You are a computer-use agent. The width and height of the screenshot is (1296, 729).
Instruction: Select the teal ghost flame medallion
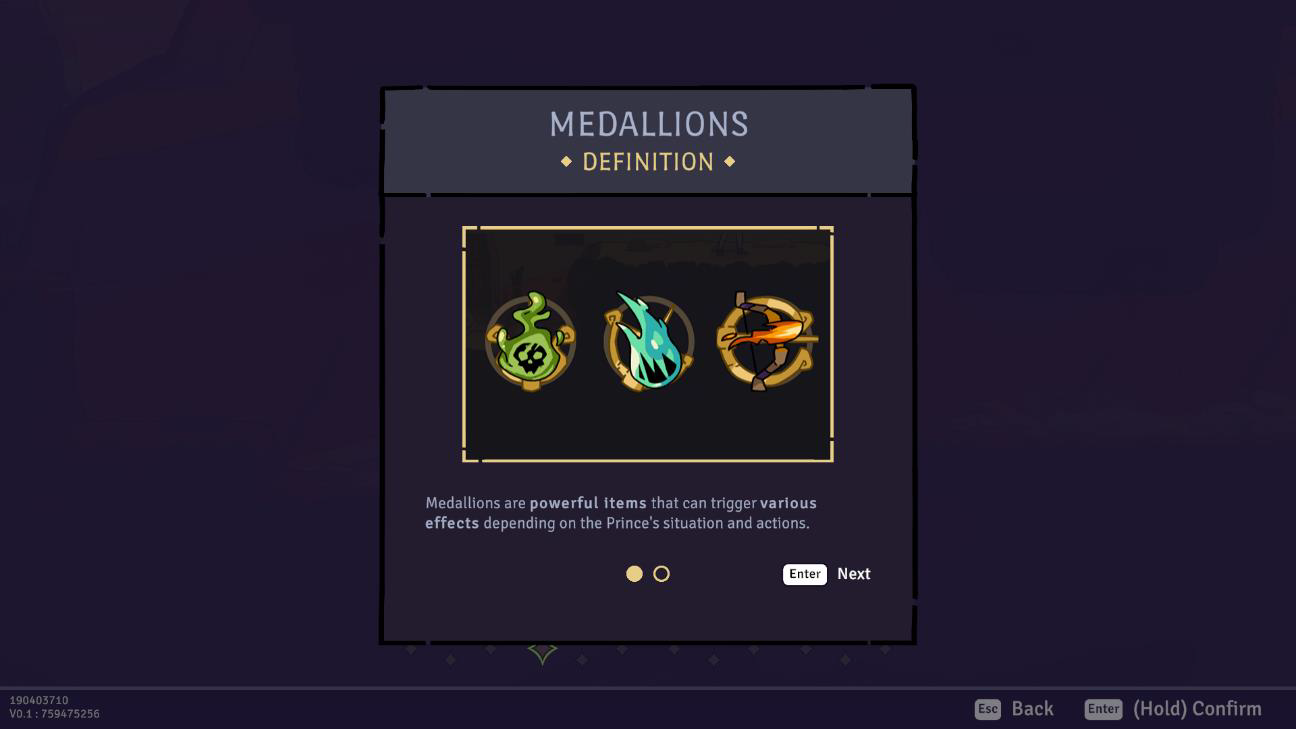(649, 341)
